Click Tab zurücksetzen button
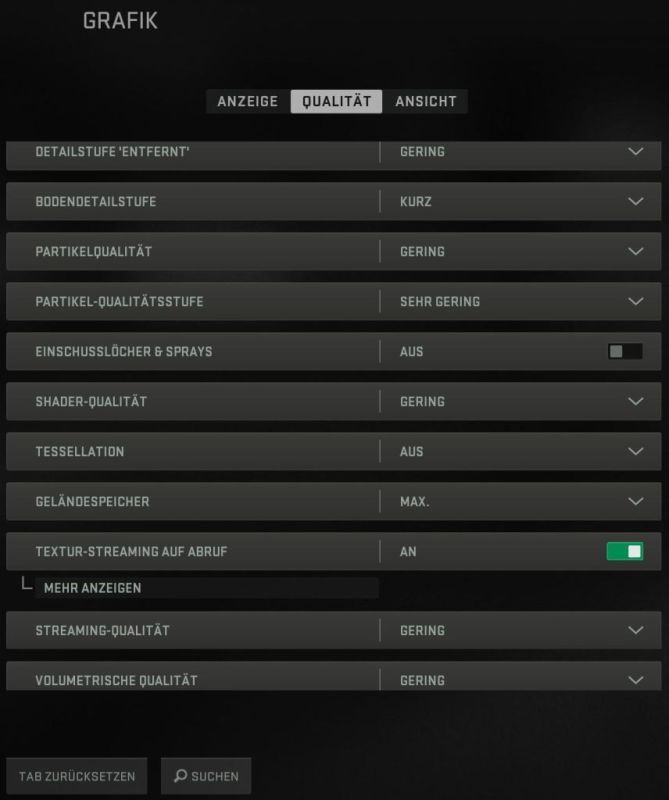The height and width of the screenshot is (800, 669). tap(77, 776)
